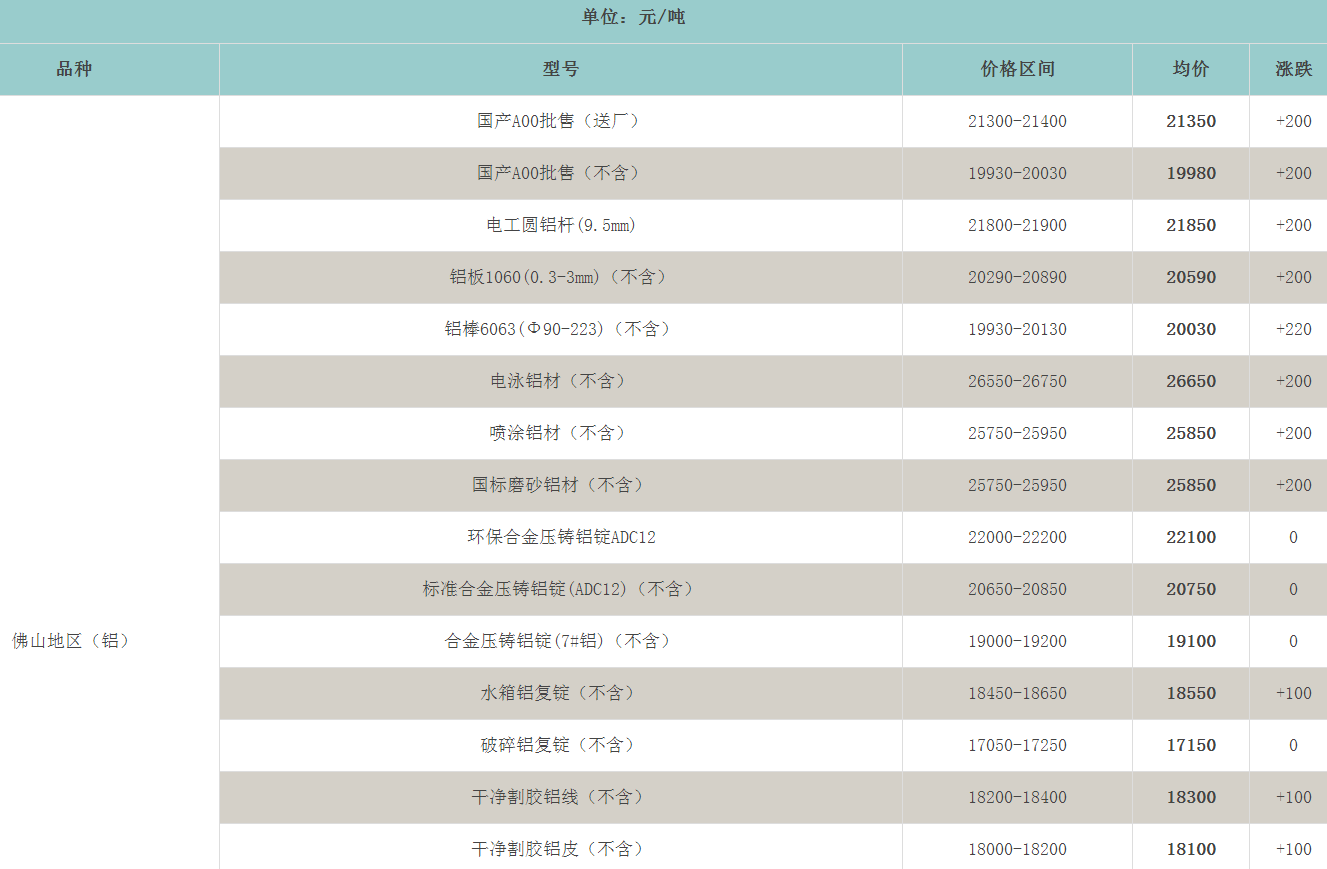Select the 佛山地区（铝） category cell
The image size is (1327, 869).
[x=71, y=641]
